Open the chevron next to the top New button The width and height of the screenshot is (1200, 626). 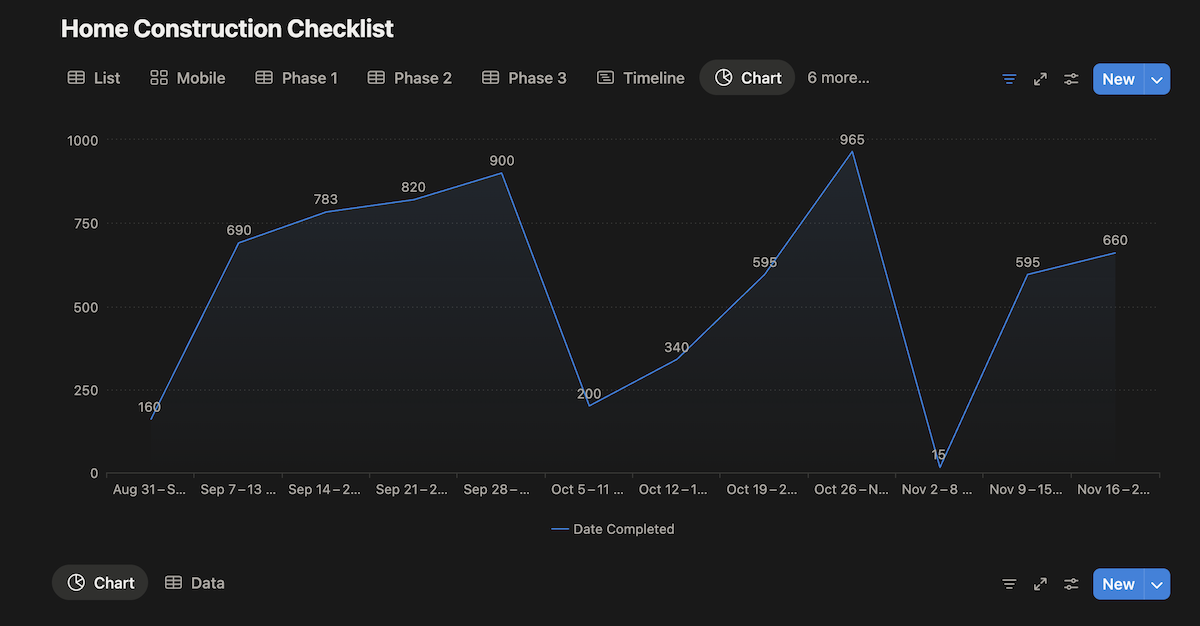coord(1158,78)
